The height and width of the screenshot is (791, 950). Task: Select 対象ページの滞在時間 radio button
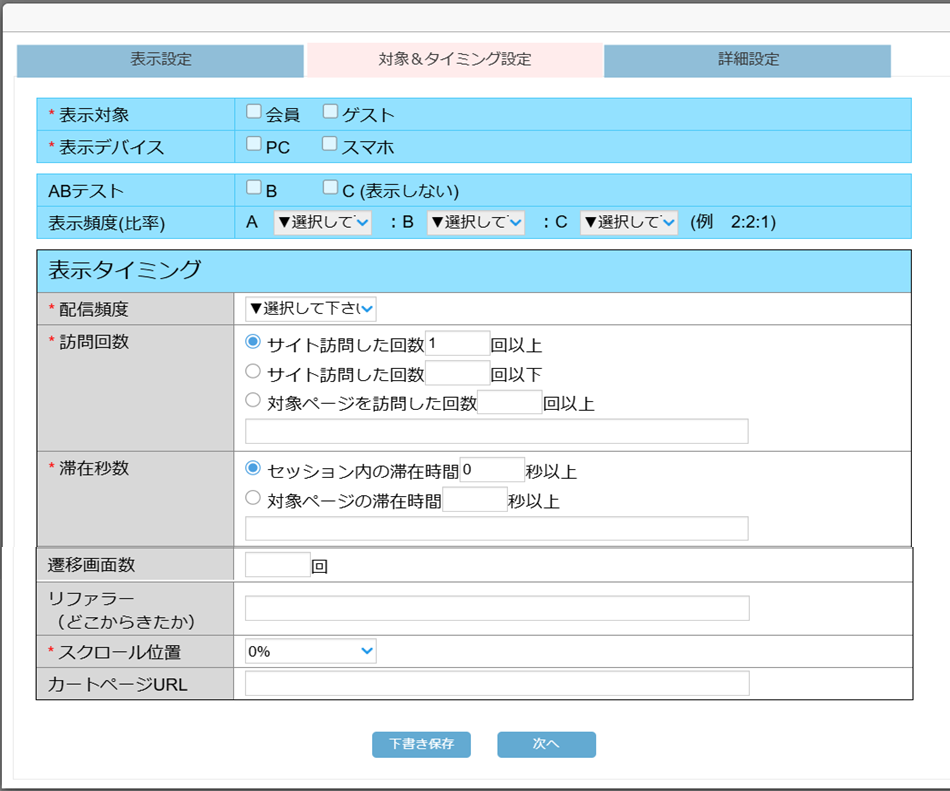click(254, 499)
